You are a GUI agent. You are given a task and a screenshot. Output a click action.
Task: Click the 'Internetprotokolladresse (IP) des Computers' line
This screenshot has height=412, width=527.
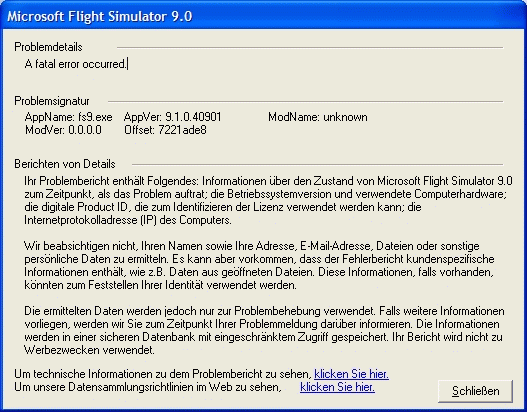tap(128, 220)
